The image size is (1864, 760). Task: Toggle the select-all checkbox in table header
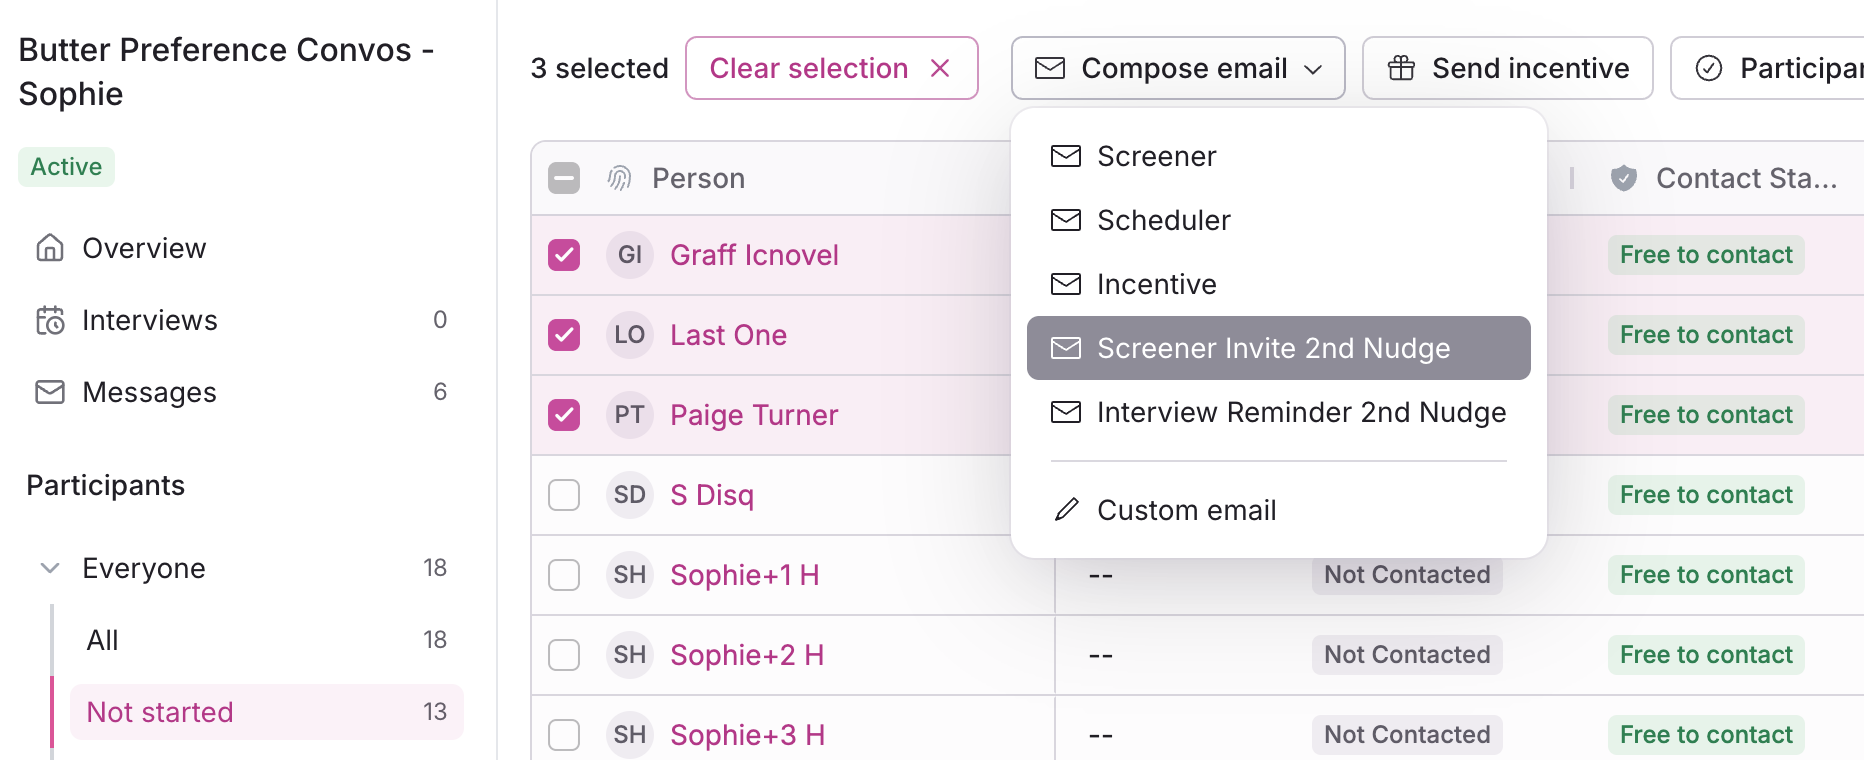click(564, 178)
